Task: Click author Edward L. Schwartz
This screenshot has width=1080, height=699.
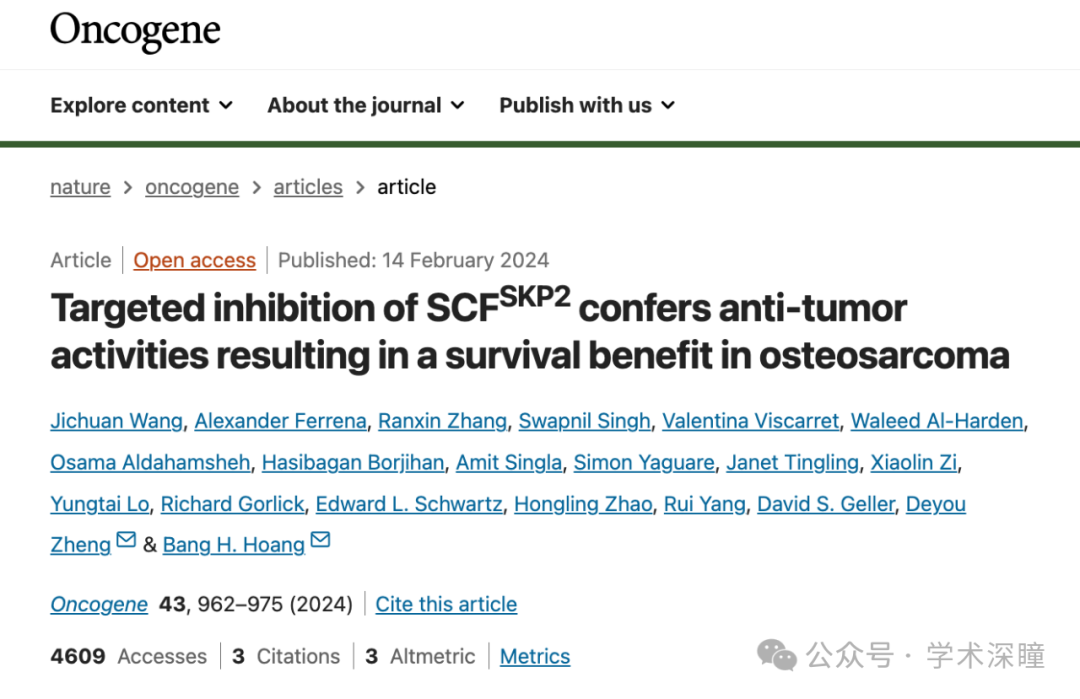Action: click(x=409, y=504)
